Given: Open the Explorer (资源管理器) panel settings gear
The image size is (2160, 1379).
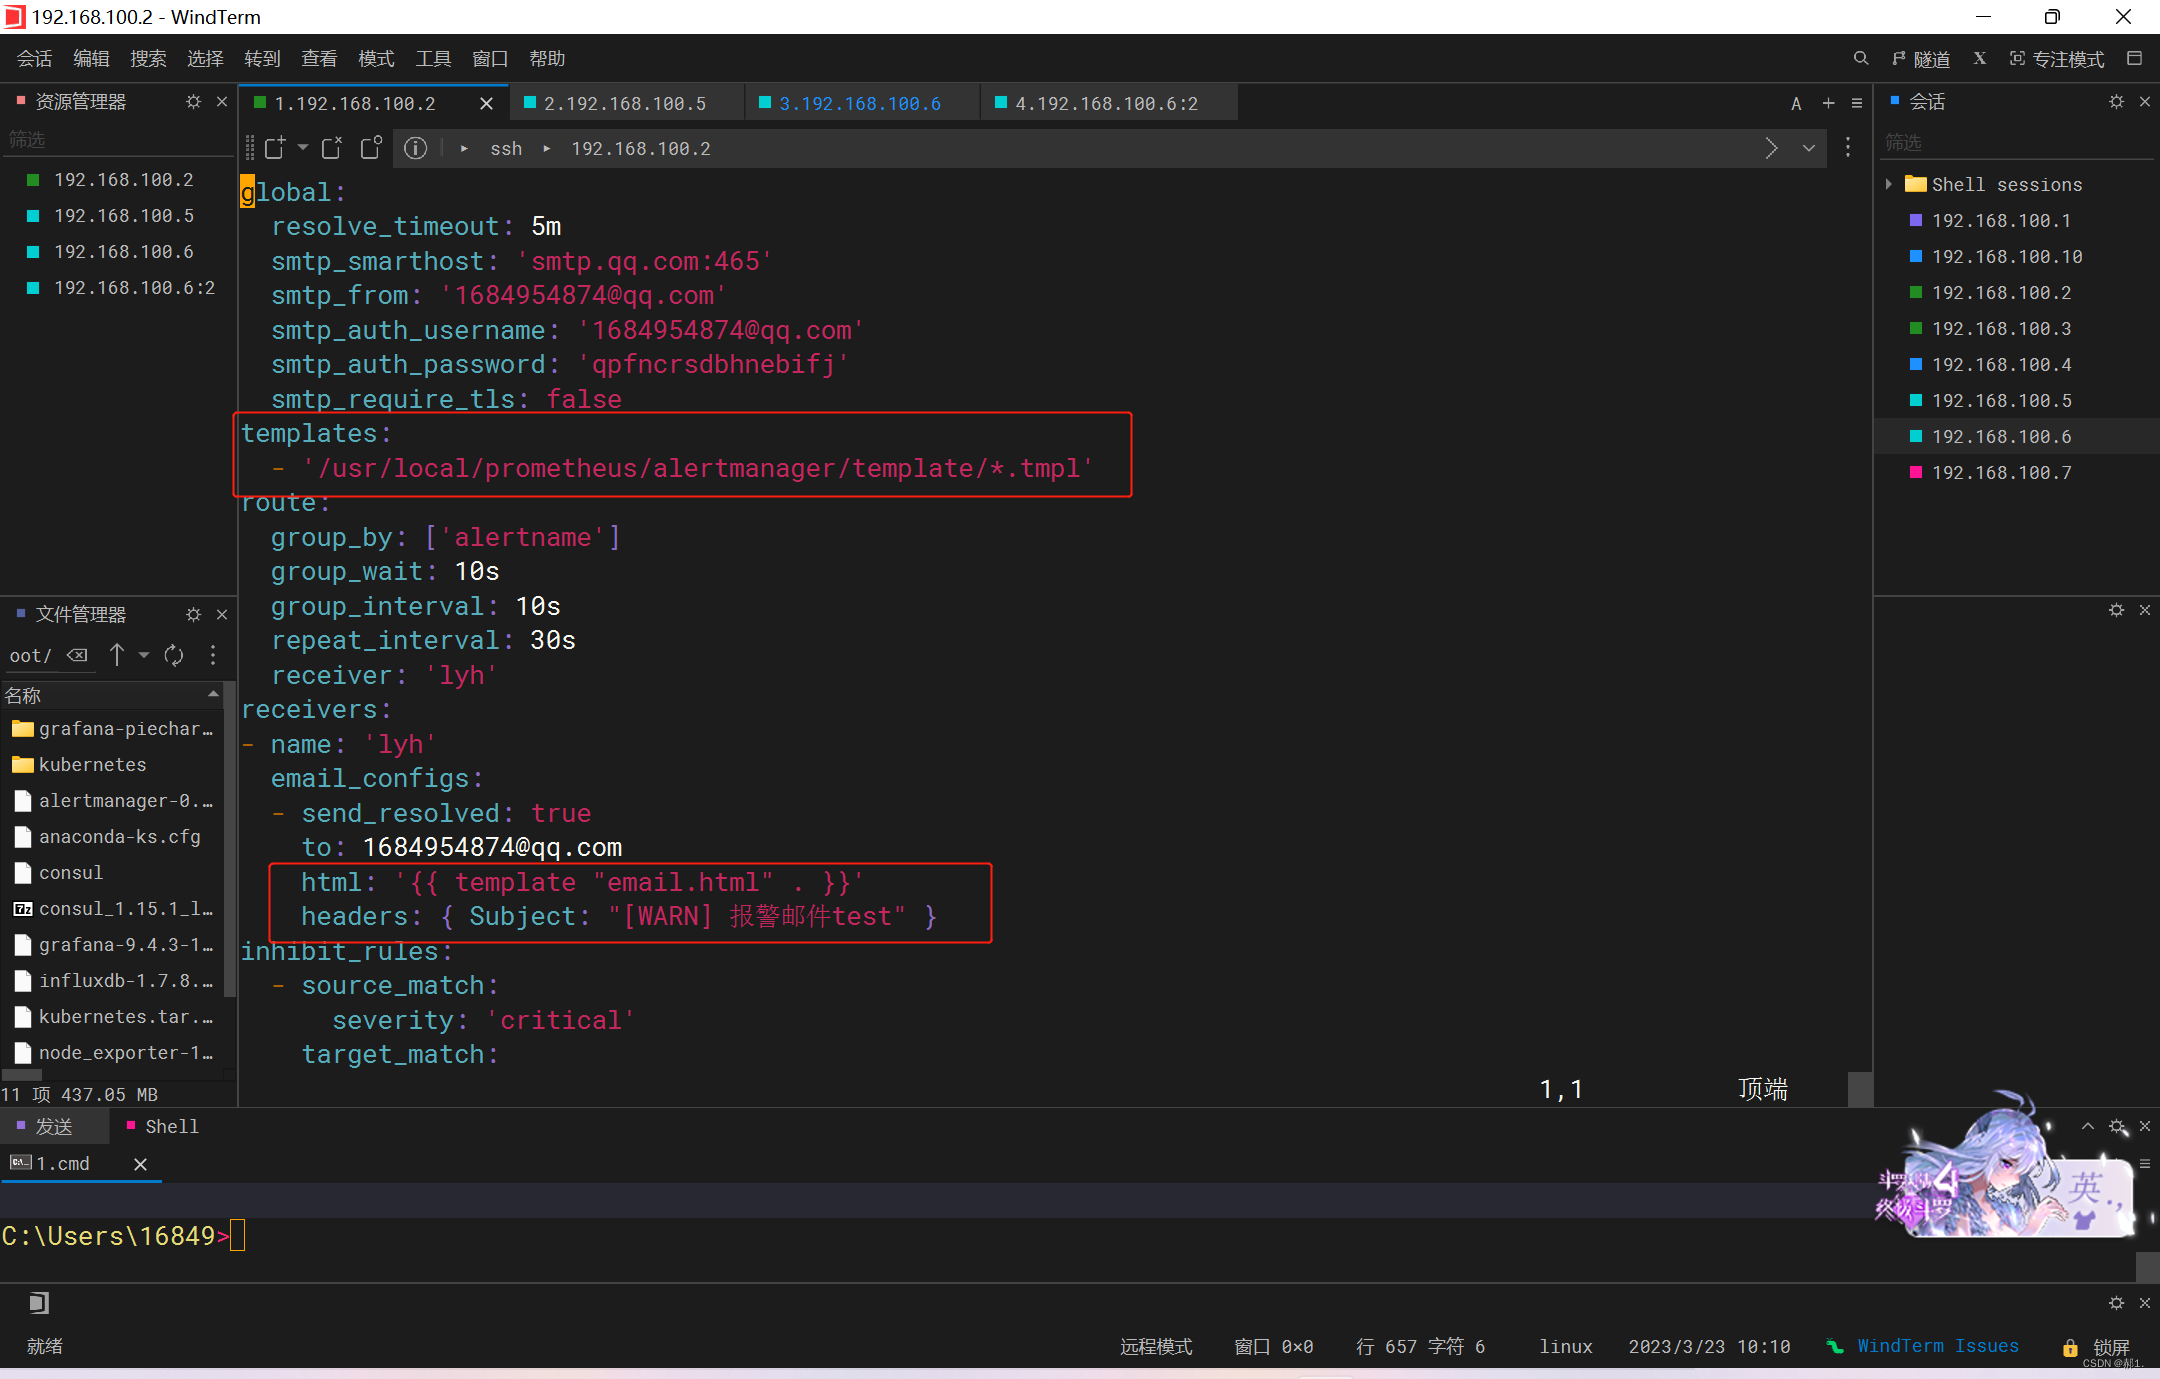Looking at the screenshot, I should [193, 102].
